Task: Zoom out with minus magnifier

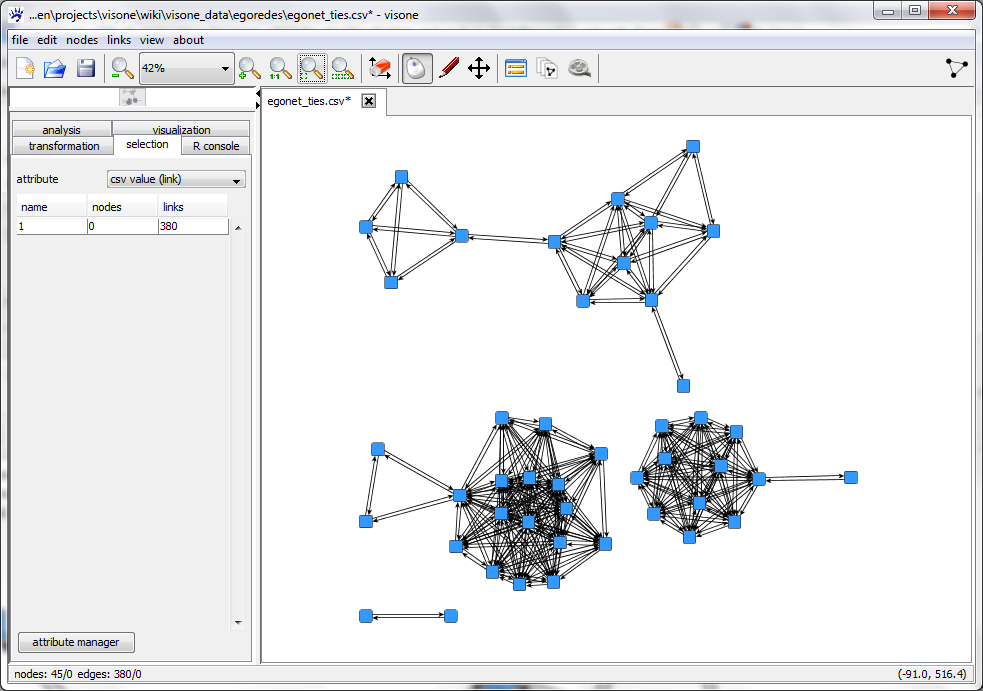Action: 122,68
